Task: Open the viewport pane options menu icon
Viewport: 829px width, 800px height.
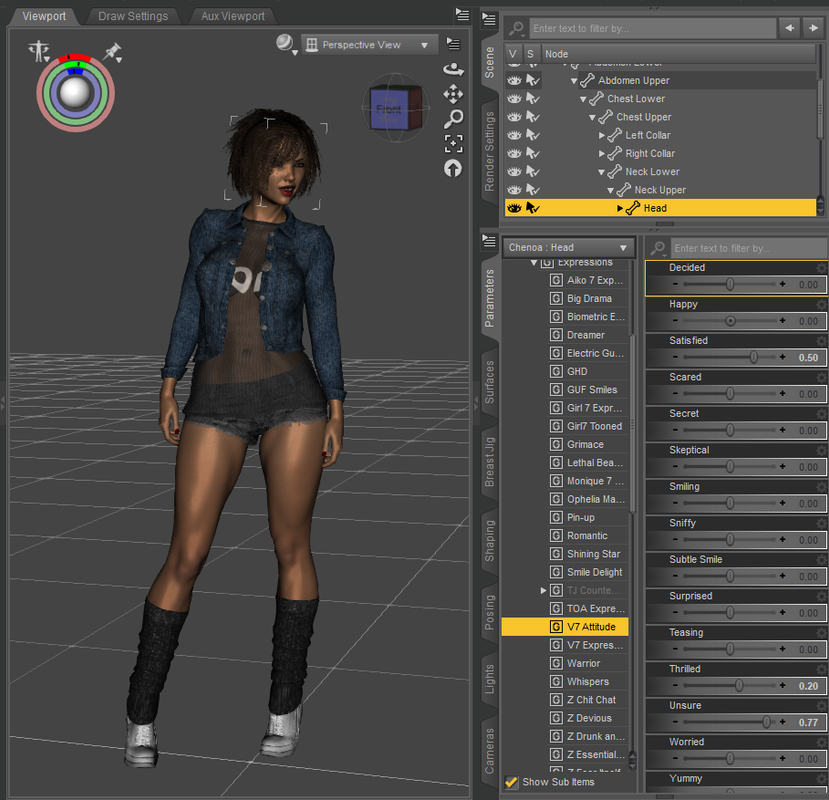Action: pyautogui.click(x=463, y=15)
